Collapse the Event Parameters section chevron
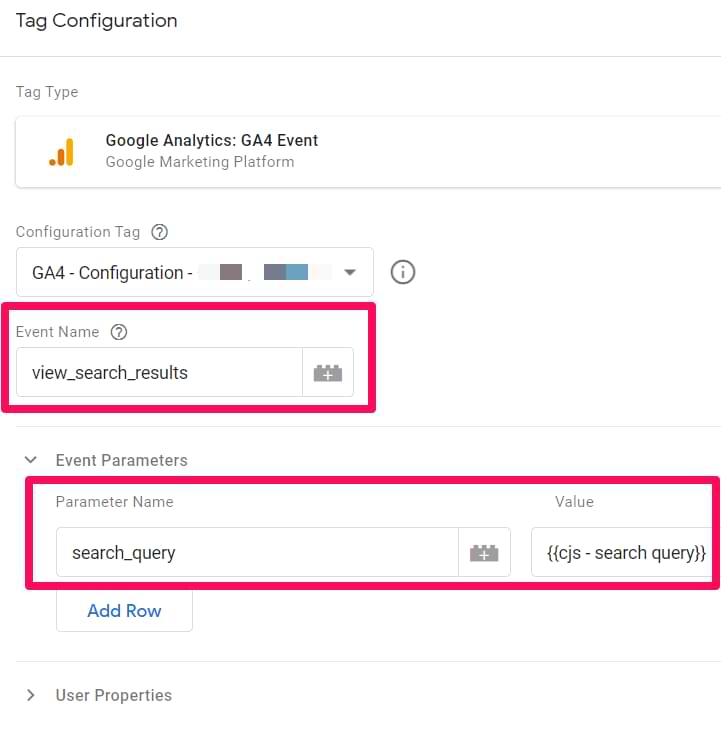The height and width of the screenshot is (729, 721). (x=31, y=460)
